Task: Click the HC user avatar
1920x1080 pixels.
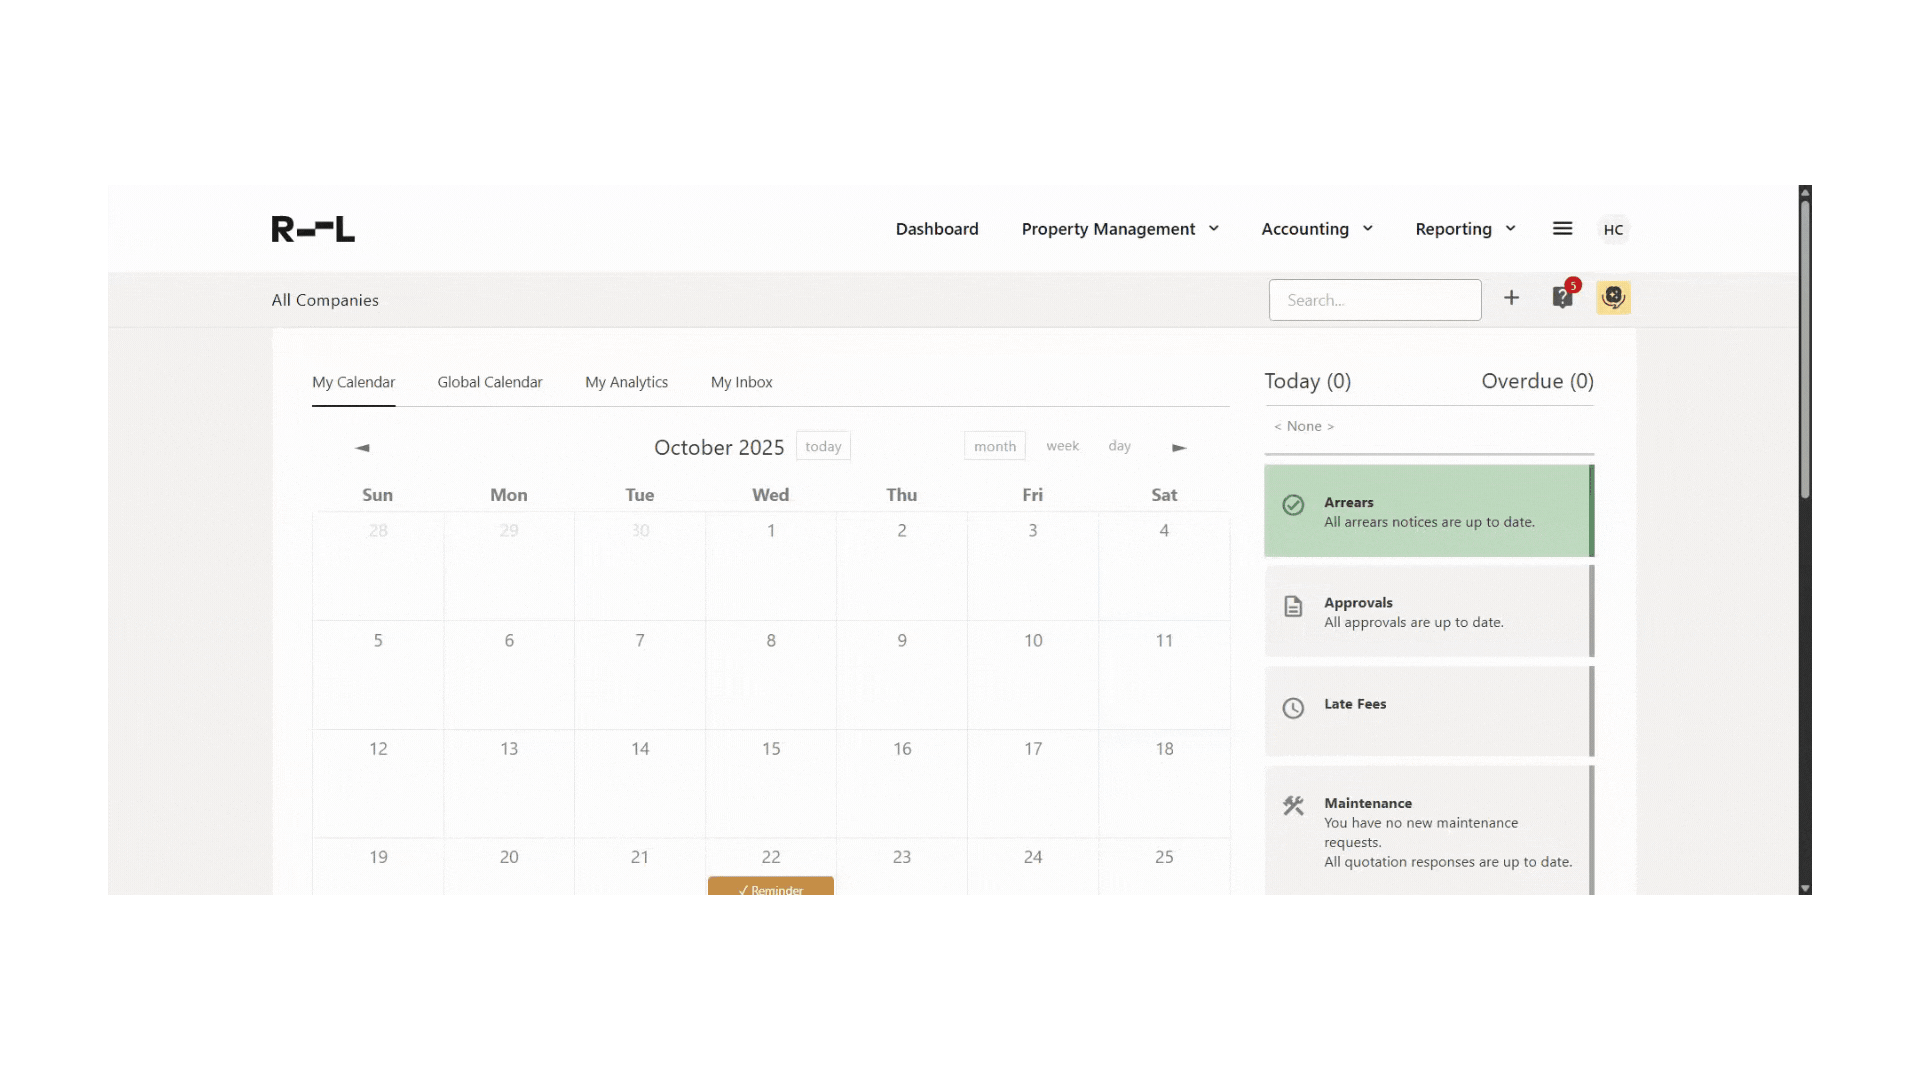Action: tap(1613, 230)
